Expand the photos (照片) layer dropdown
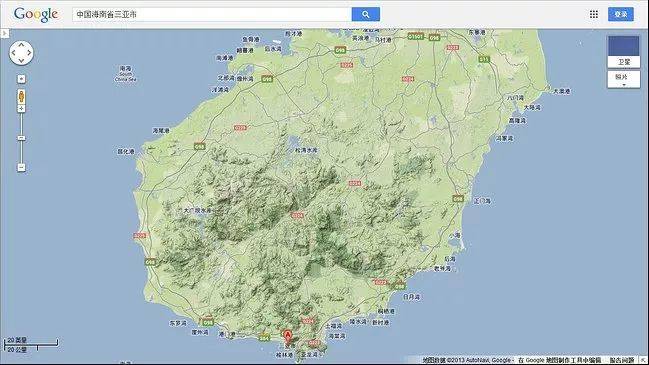 click(623, 79)
